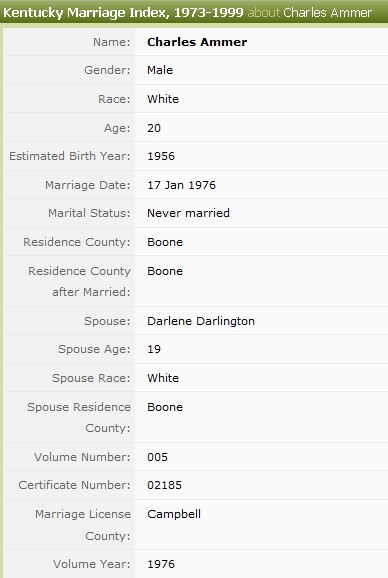Click Volume Year 1976
This screenshot has height=578, width=388.
tap(161, 564)
